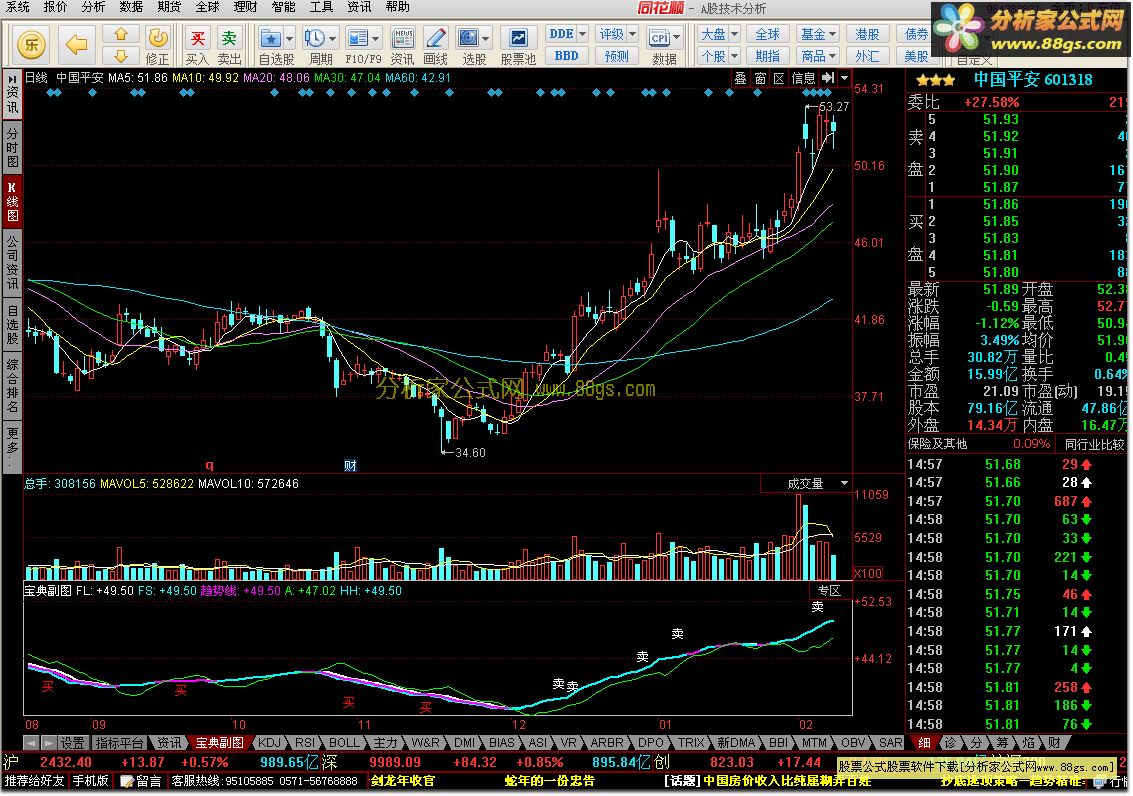The height and width of the screenshot is (796, 1133).
Task: Open the 报价 menu
Action: coord(55,7)
